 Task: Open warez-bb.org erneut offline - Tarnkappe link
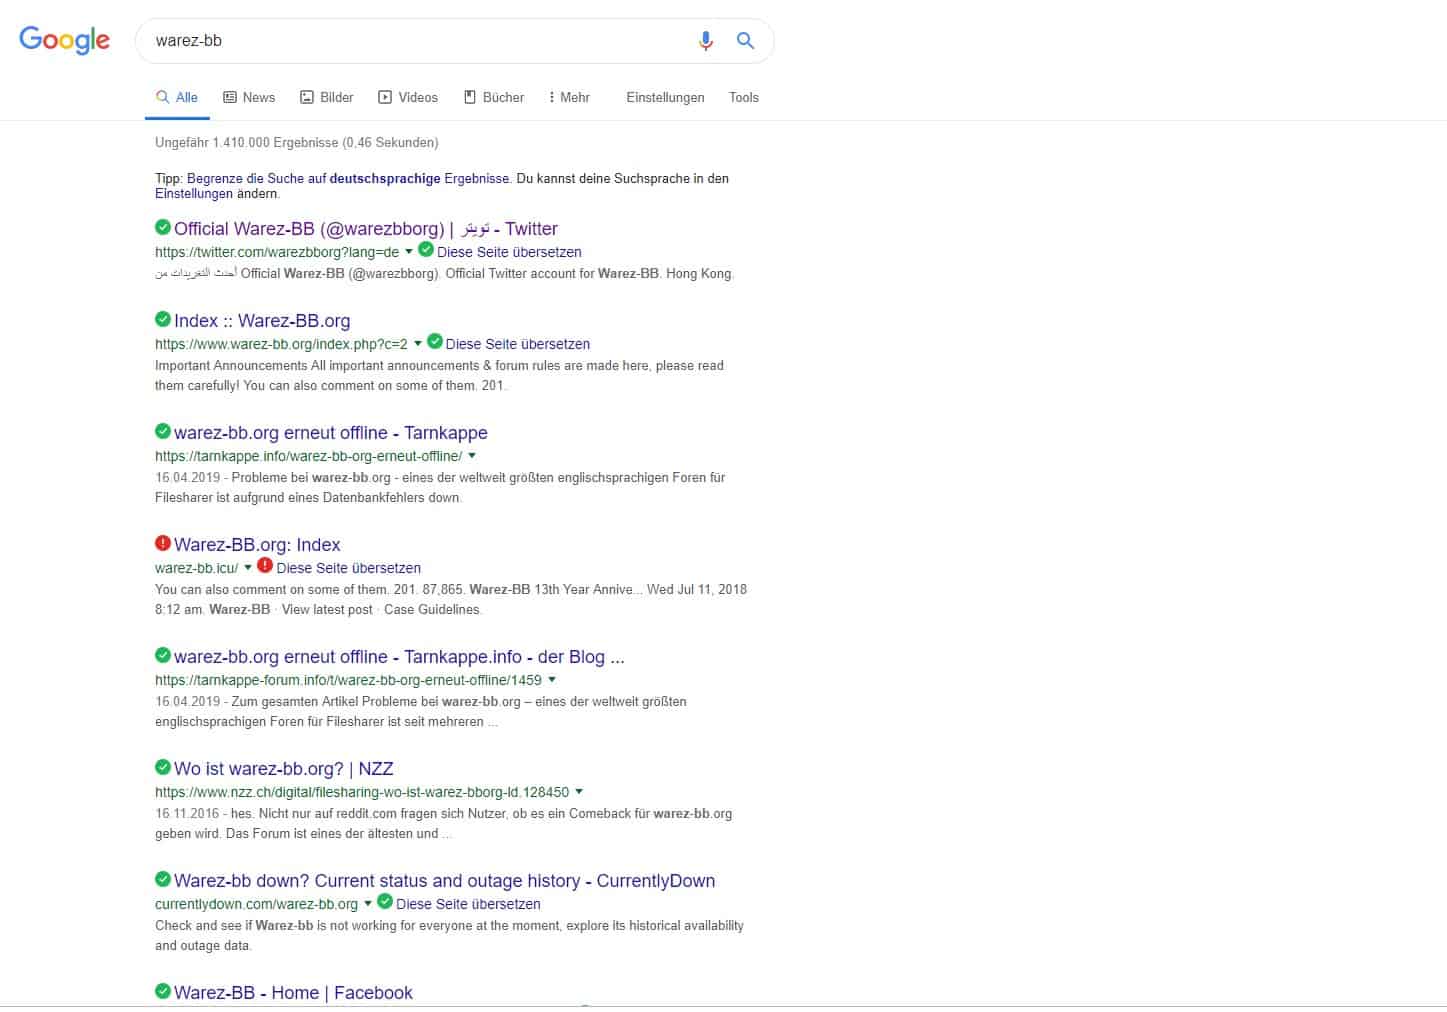(331, 433)
